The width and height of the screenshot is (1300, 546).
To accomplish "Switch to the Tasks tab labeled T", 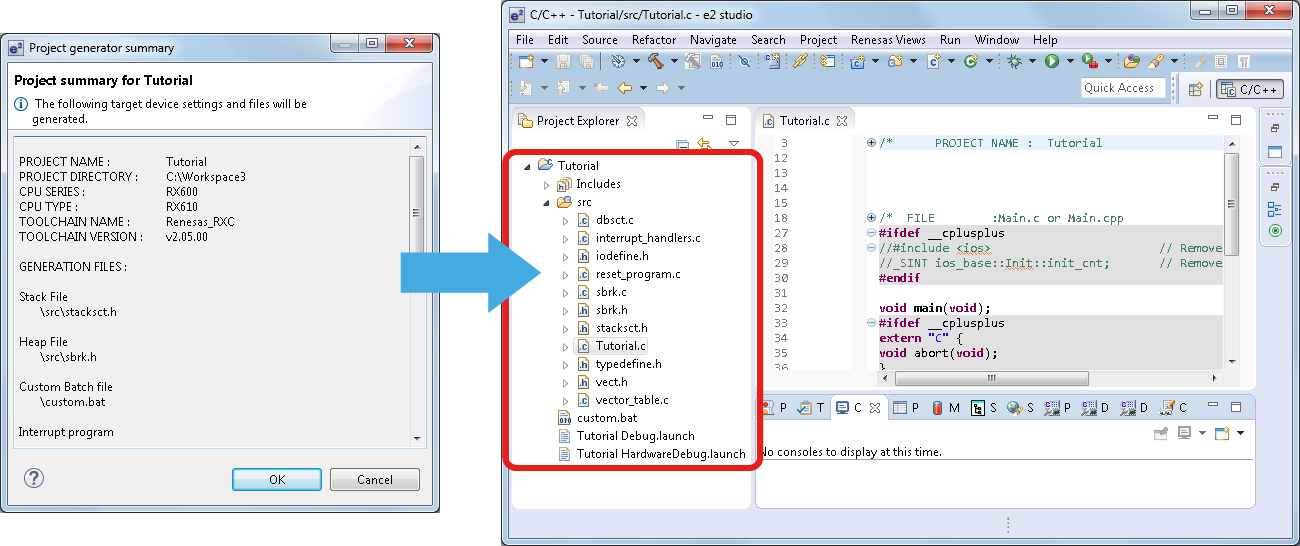I will click(x=811, y=408).
